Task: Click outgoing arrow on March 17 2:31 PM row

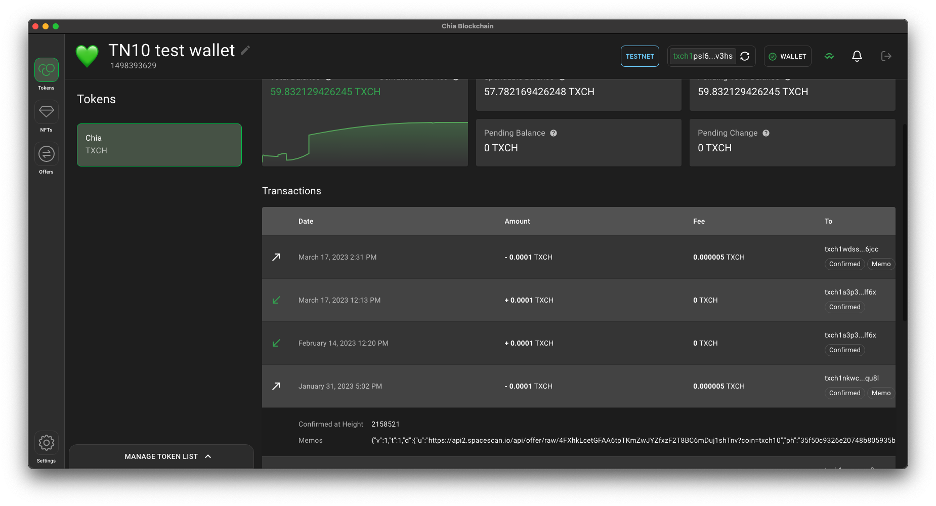Action: coord(276,257)
